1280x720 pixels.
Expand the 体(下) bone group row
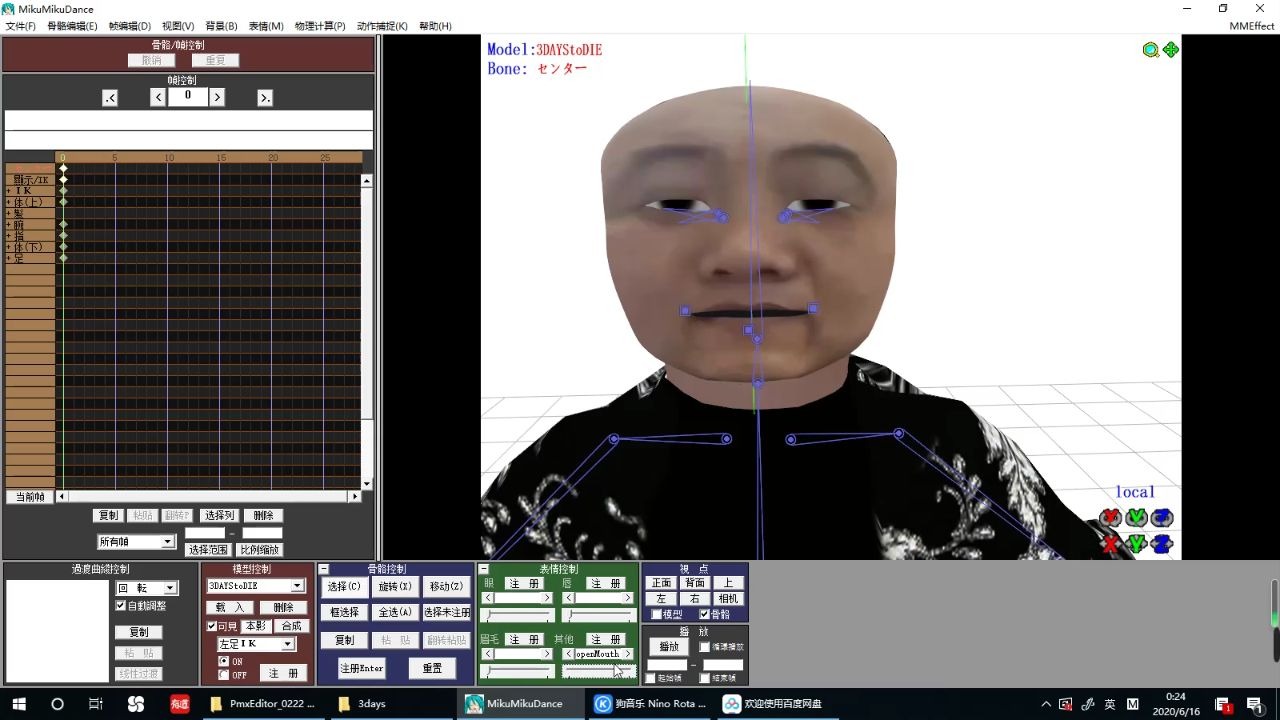[x=9, y=247]
